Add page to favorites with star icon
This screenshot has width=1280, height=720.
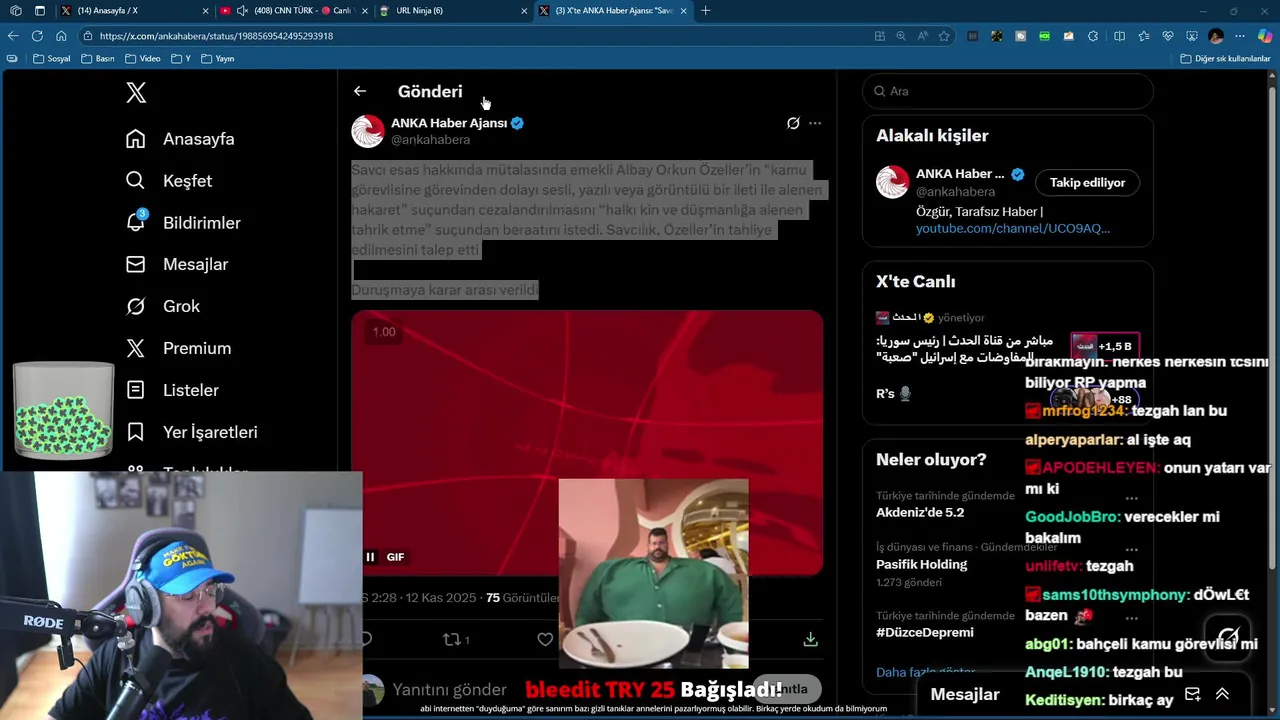pos(944,36)
